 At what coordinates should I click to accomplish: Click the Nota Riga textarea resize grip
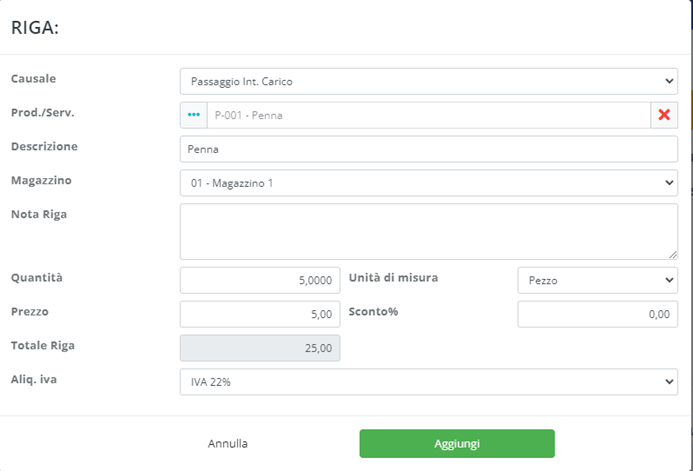[672, 254]
